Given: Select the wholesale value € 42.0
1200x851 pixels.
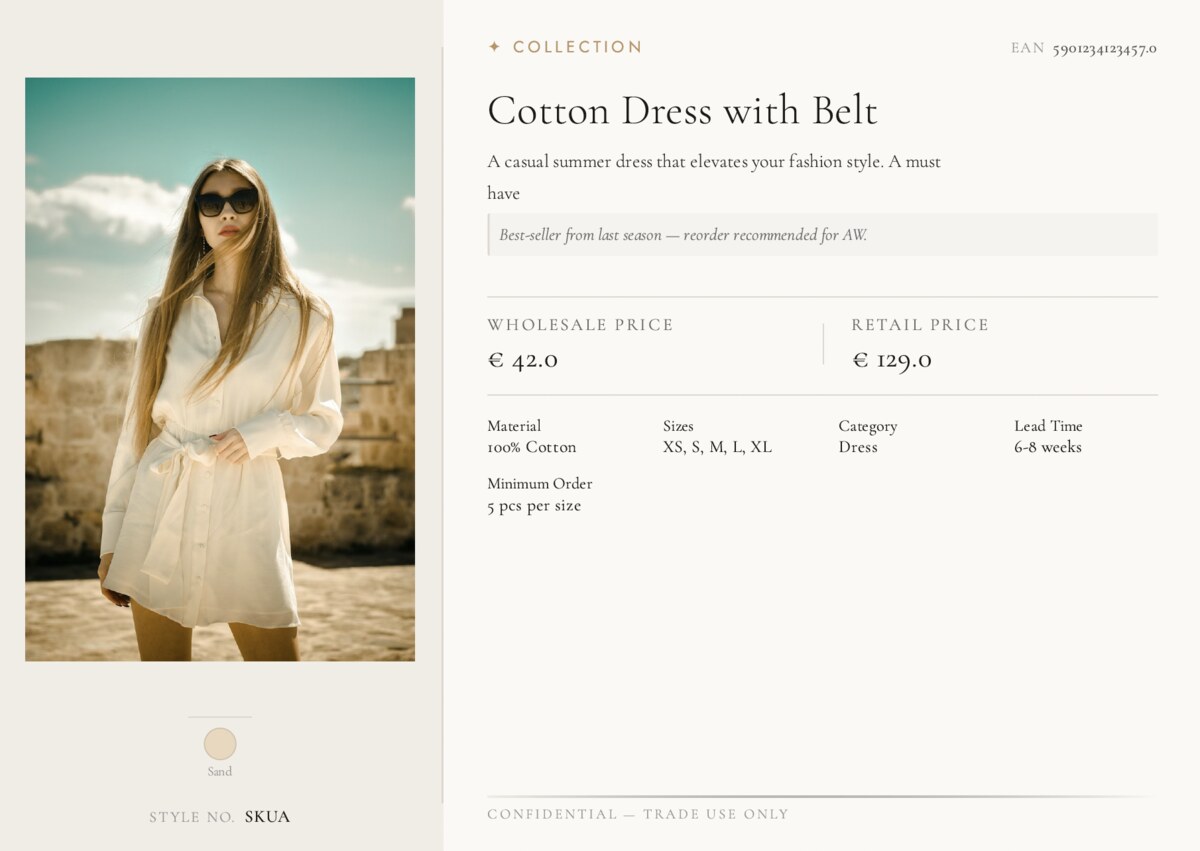Looking at the screenshot, I should click(x=522, y=360).
